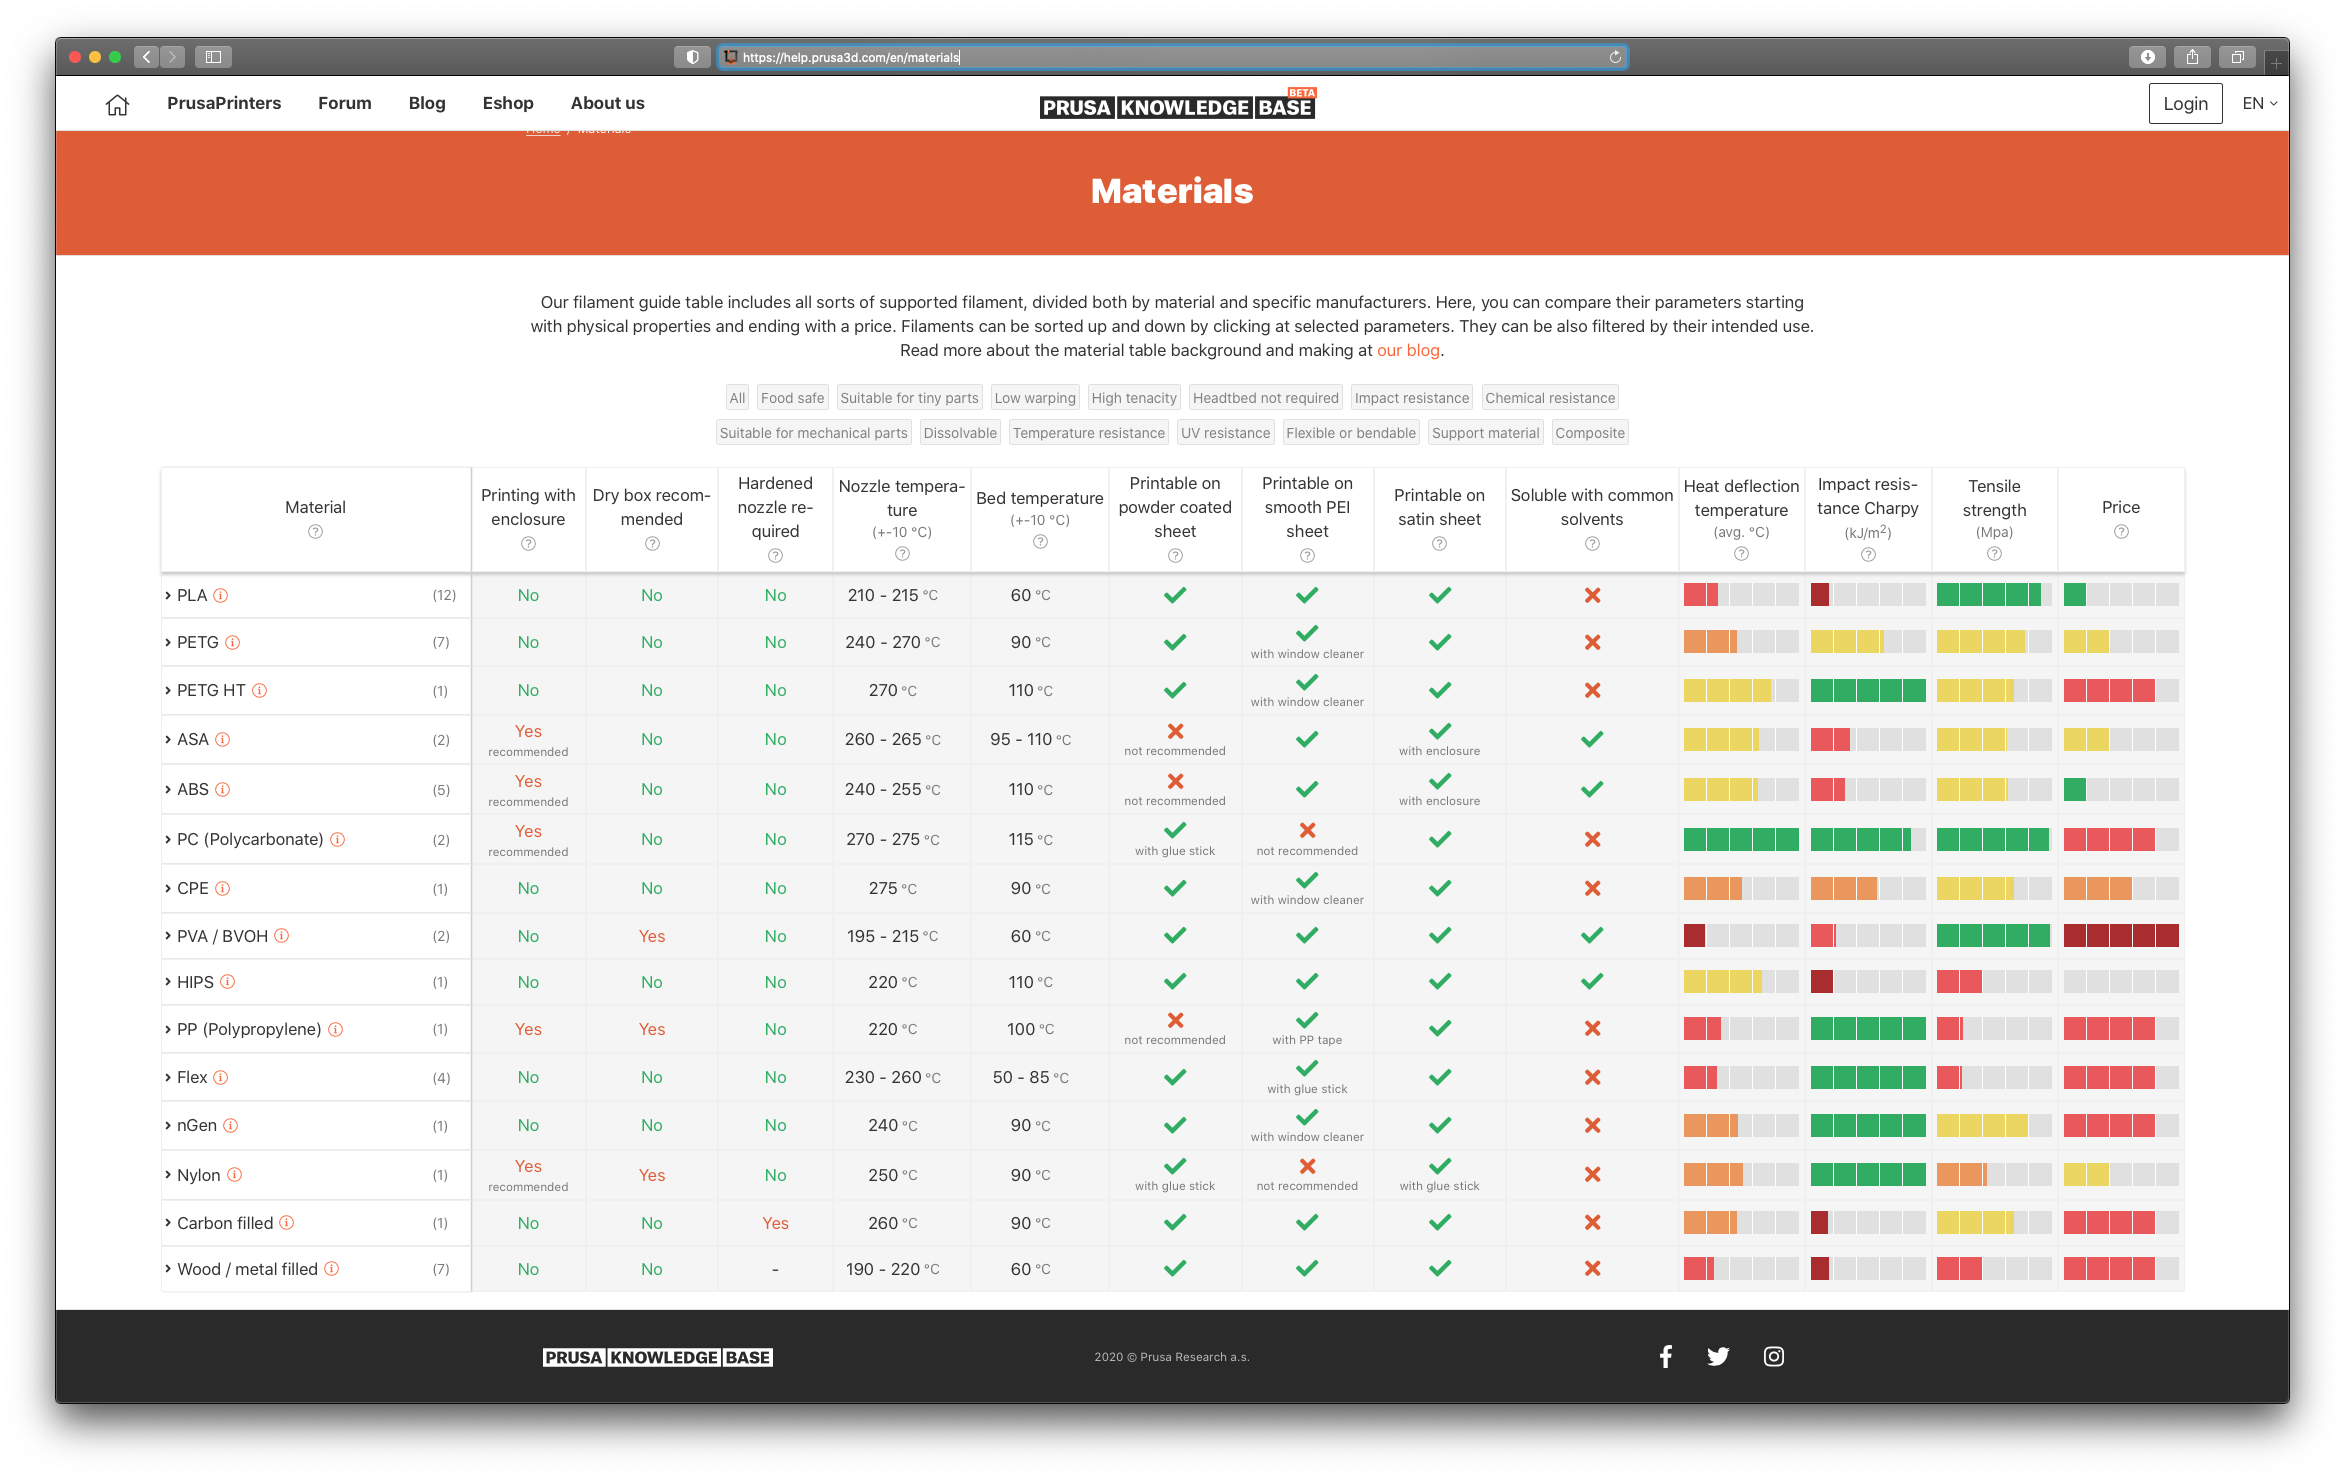Toggle the Impact resistance filter
The height and width of the screenshot is (1477, 2345).
click(x=1412, y=398)
